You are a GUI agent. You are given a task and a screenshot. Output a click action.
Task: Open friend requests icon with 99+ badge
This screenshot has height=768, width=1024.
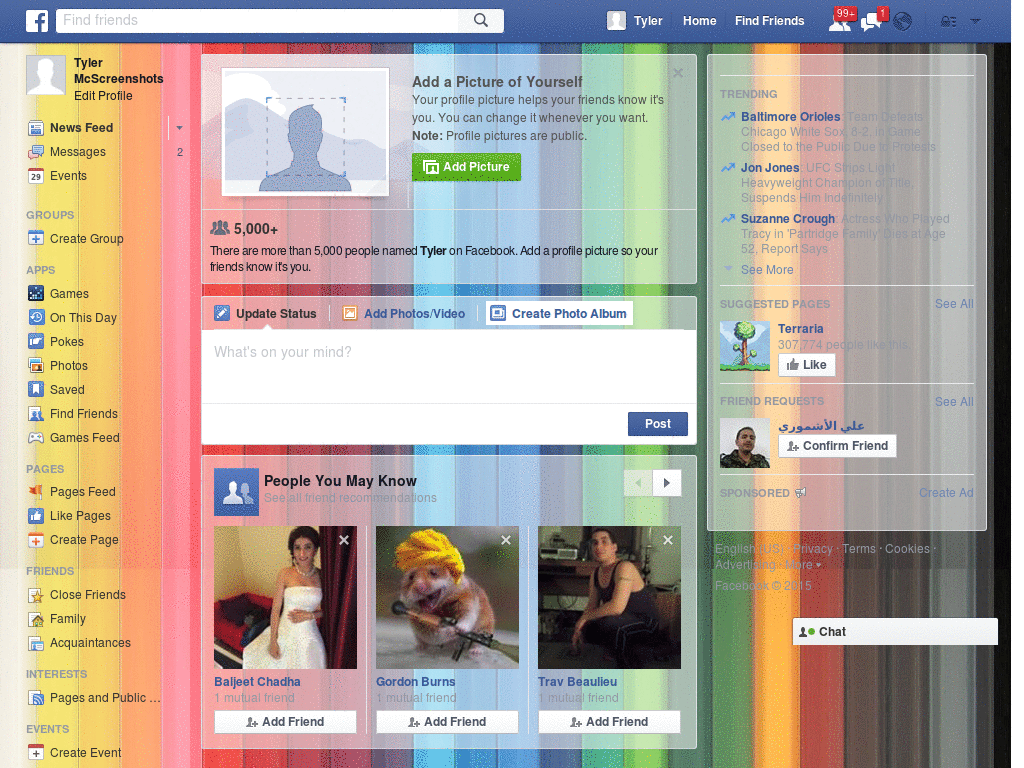840,21
